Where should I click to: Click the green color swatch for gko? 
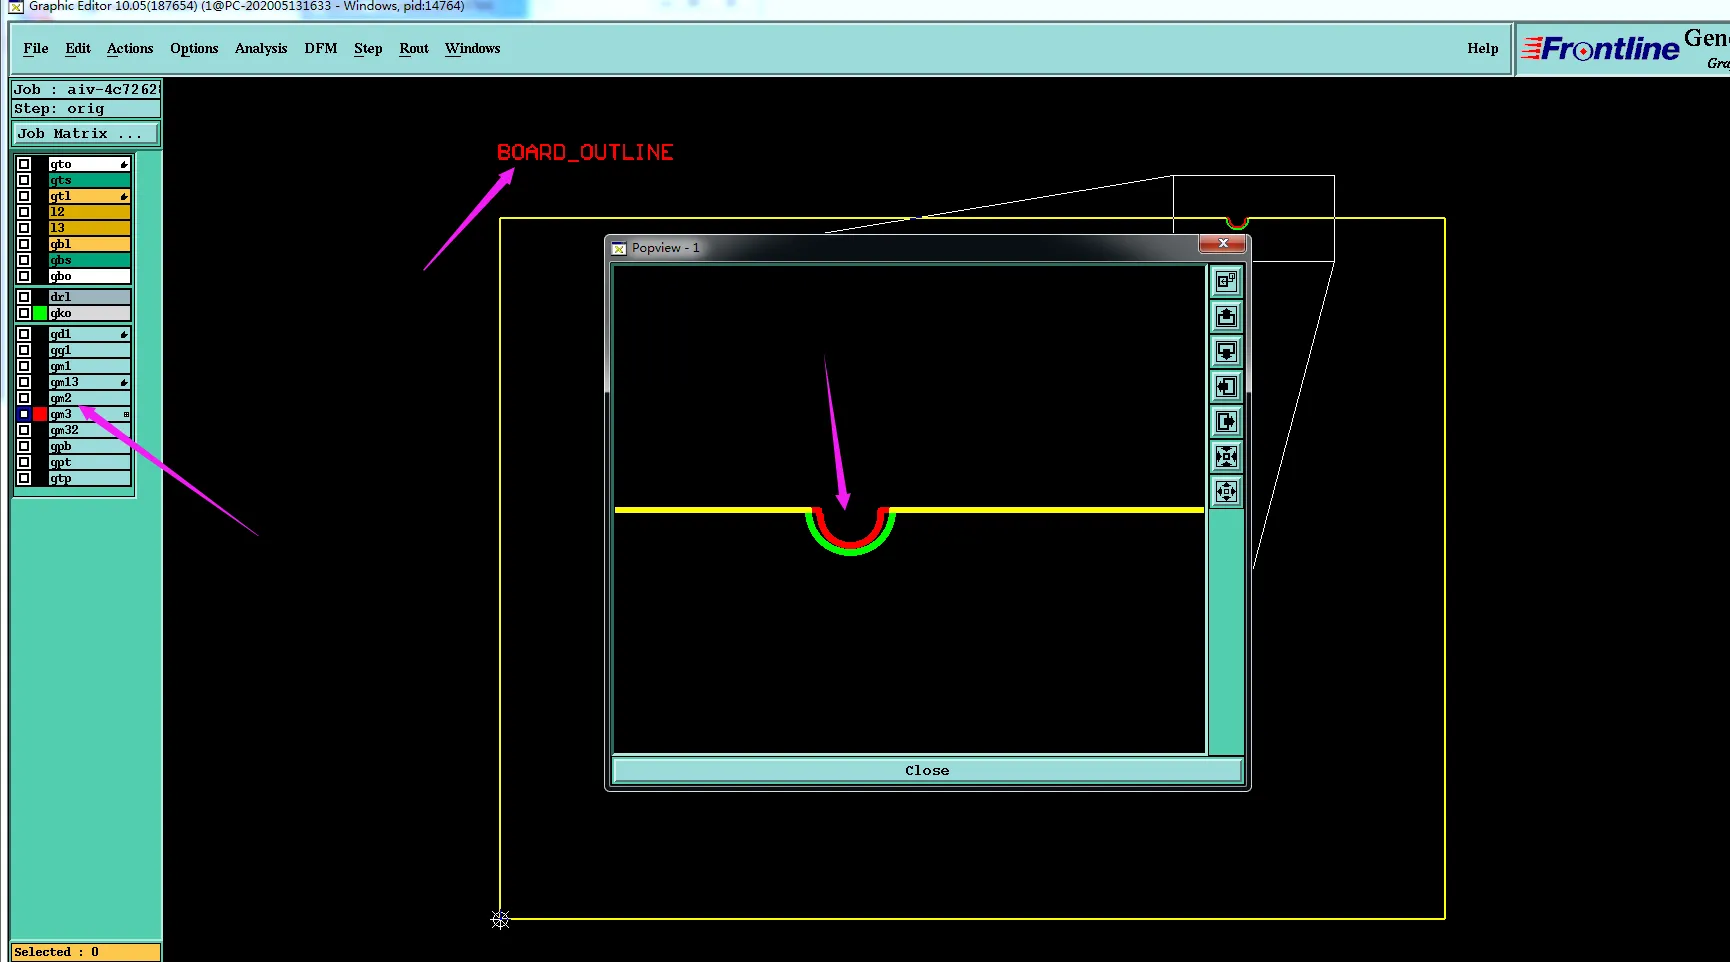[x=40, y=313]
